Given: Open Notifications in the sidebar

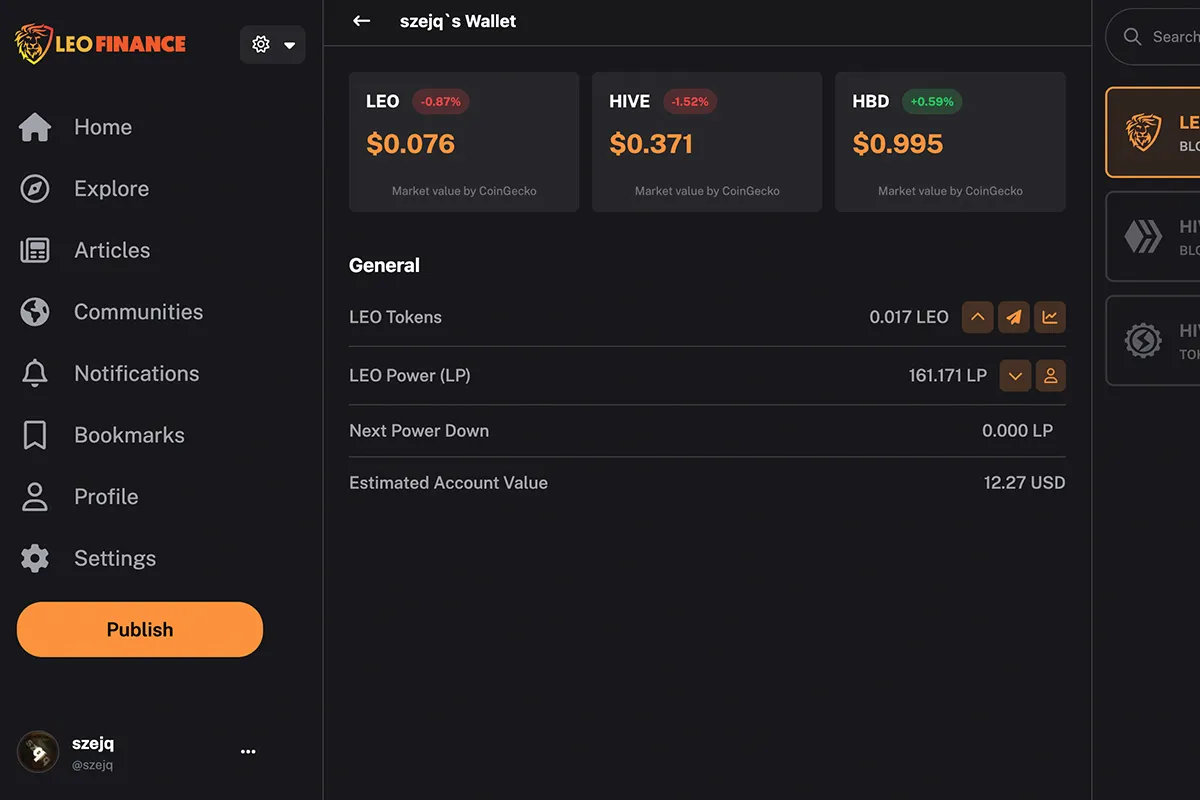Looking at the screenshot, I should click(x=136, y=374).
